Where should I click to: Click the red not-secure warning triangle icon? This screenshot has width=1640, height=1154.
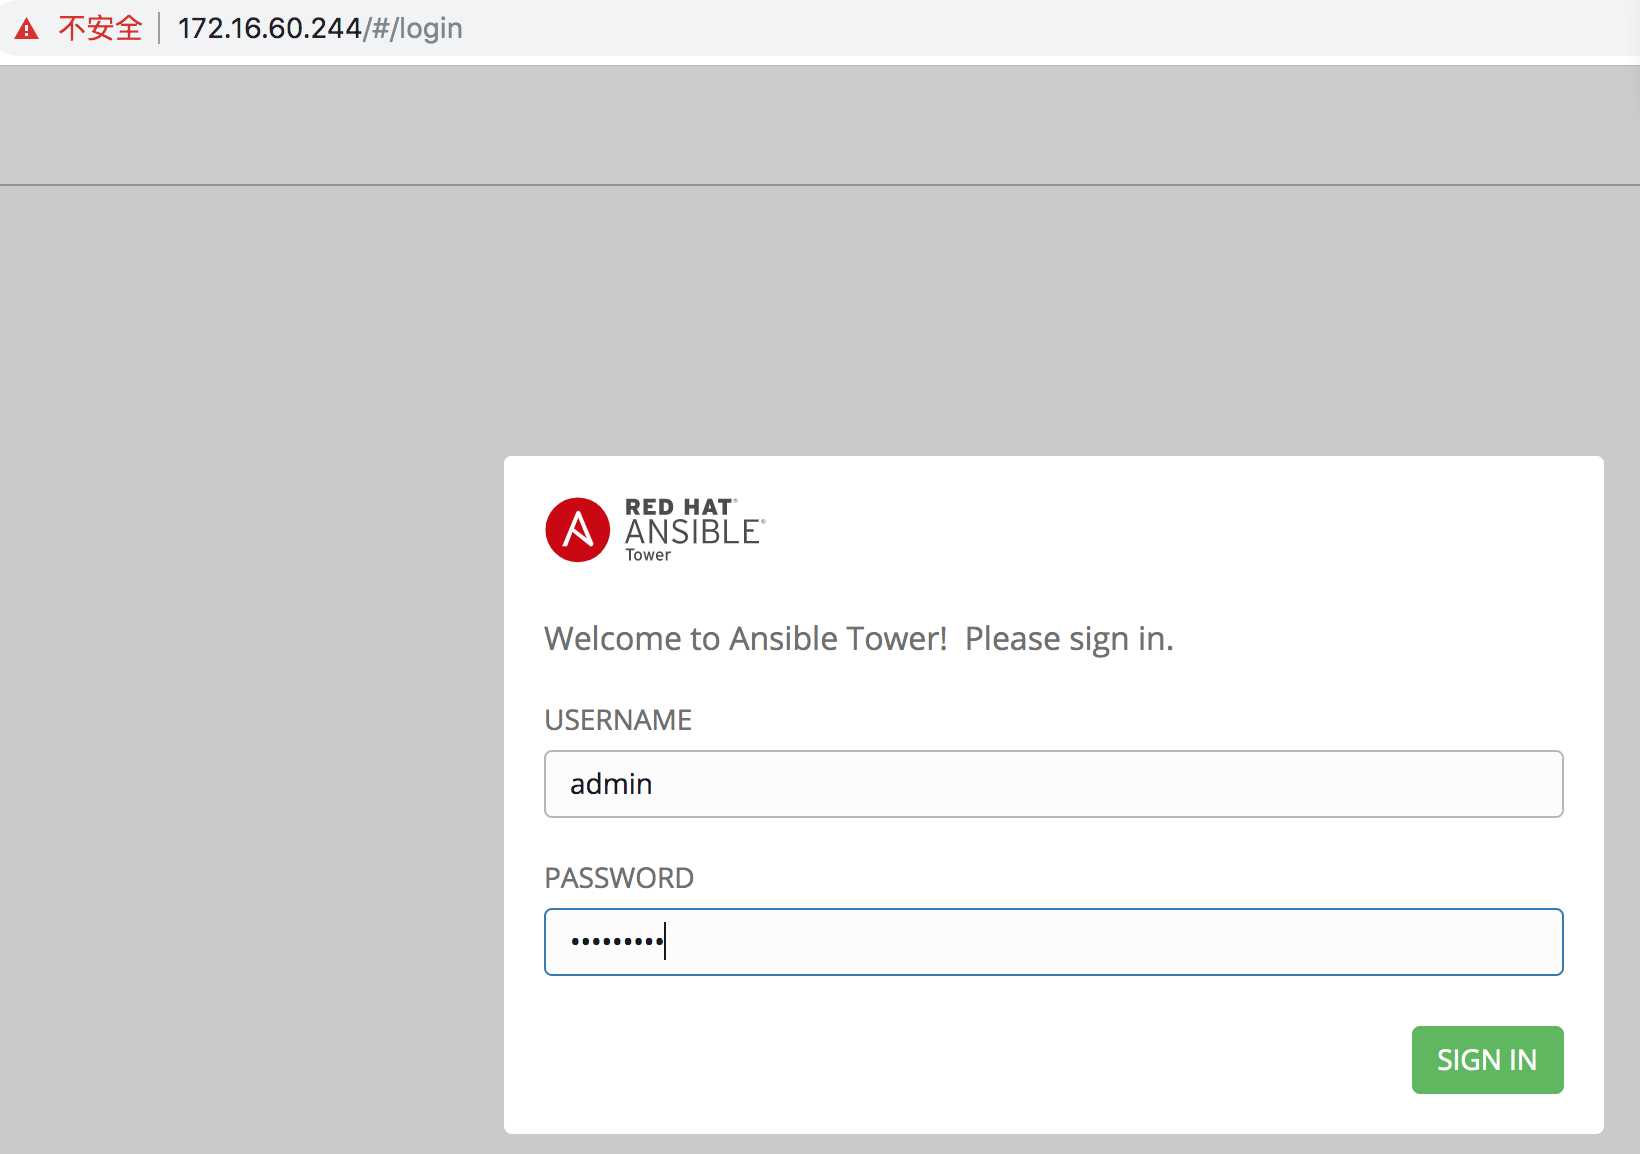(27, 29)
